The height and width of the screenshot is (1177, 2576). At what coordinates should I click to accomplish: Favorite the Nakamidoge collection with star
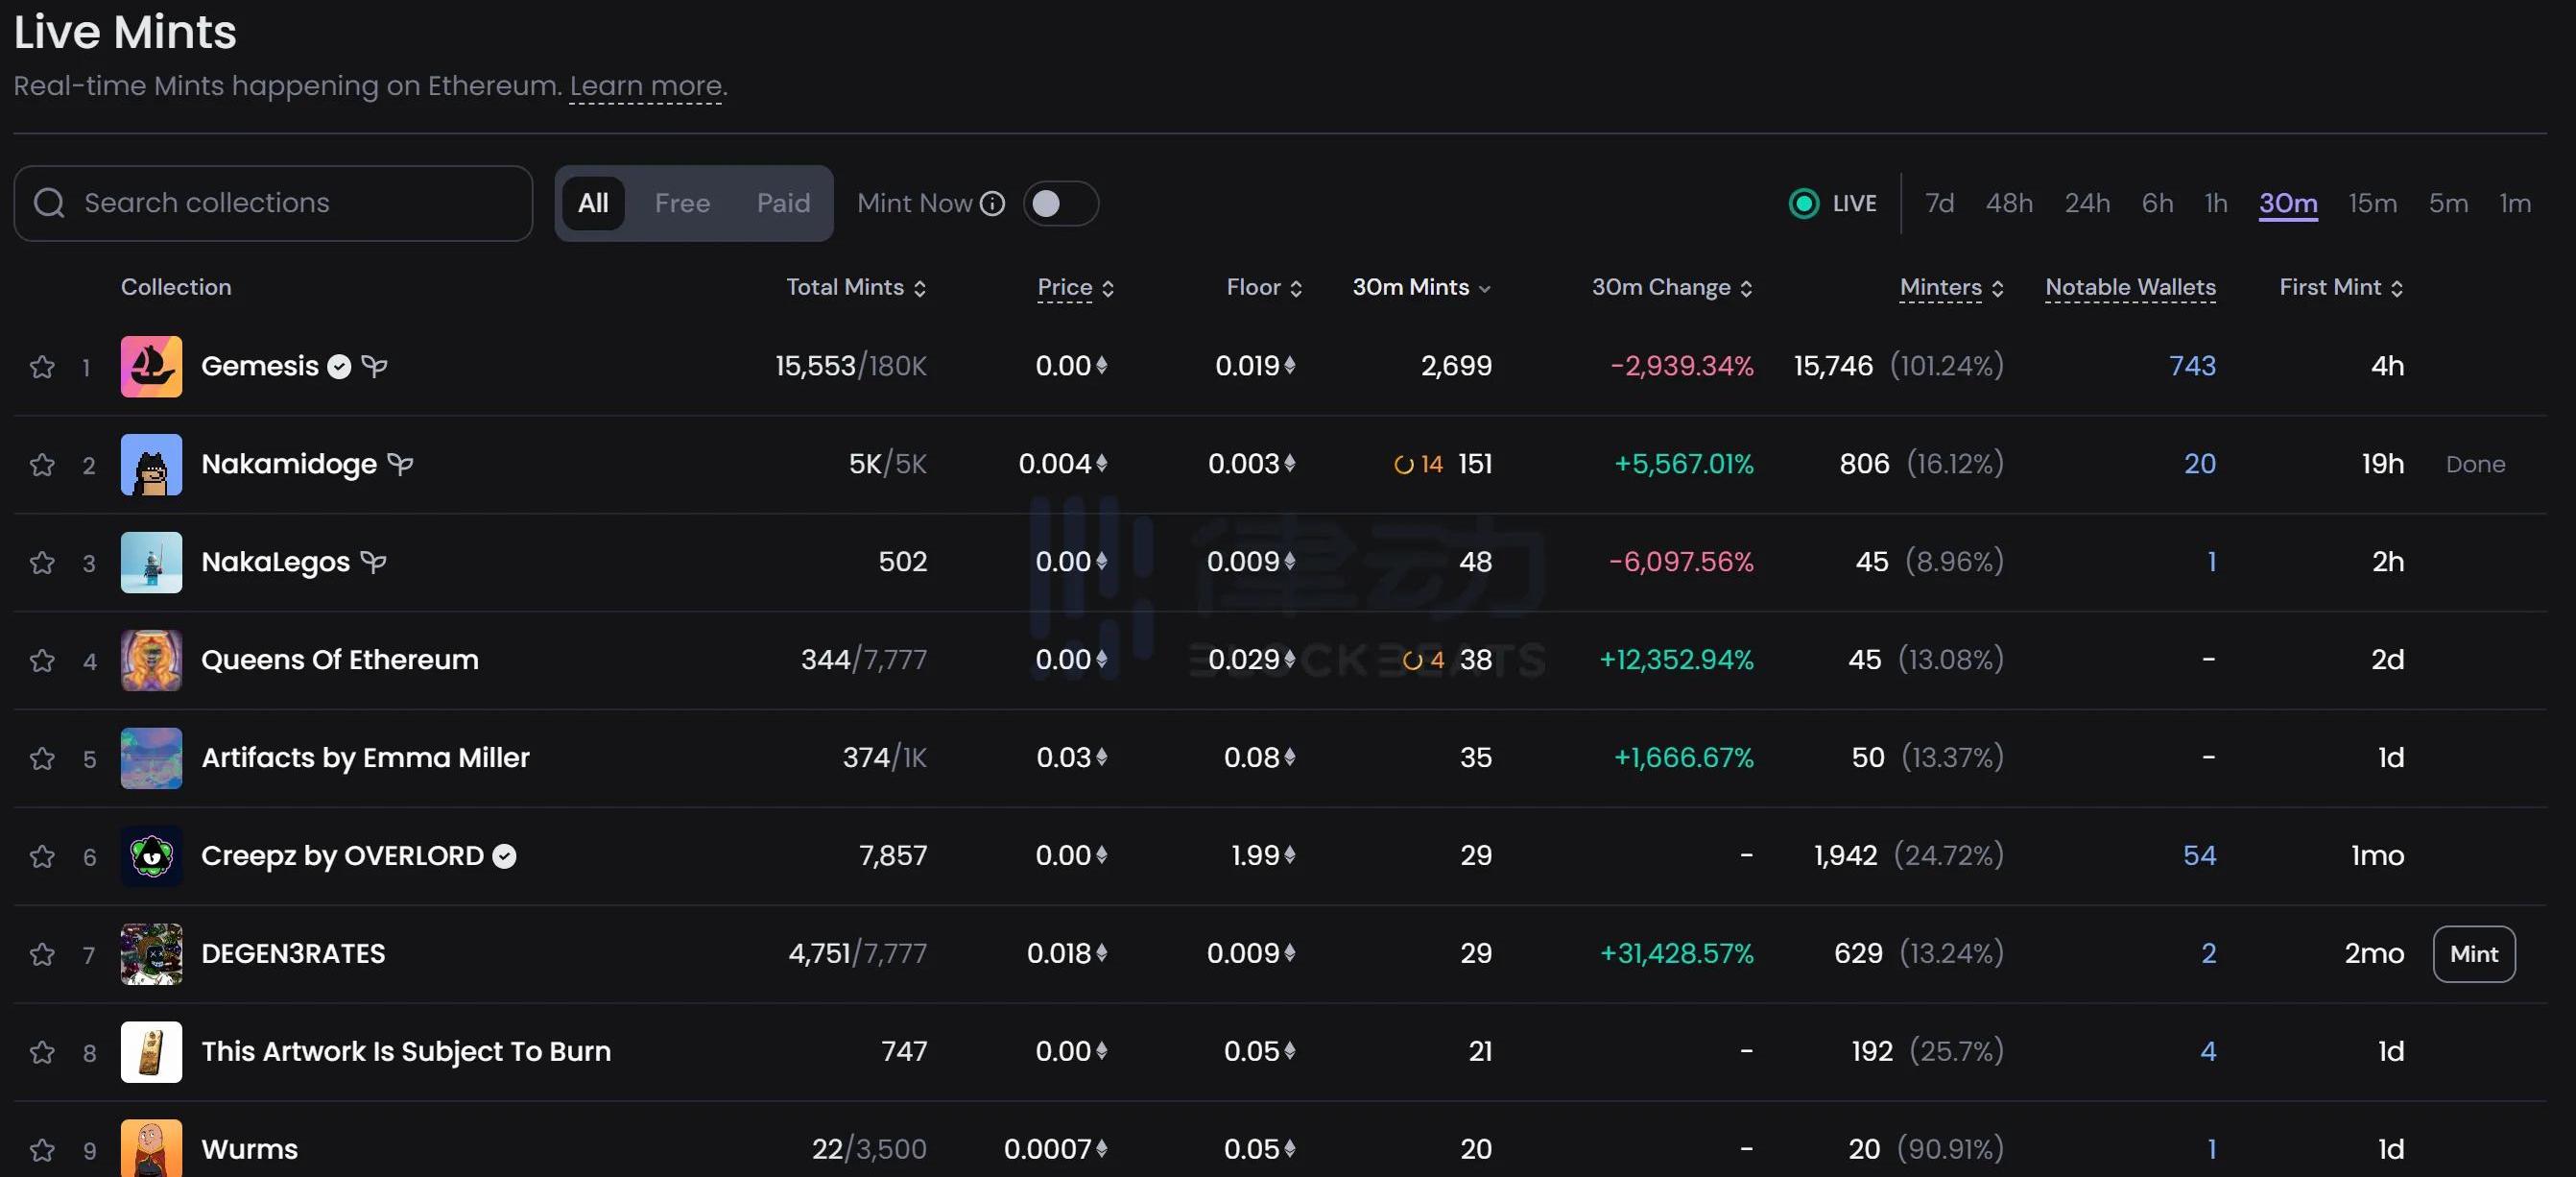click(42, 465)
